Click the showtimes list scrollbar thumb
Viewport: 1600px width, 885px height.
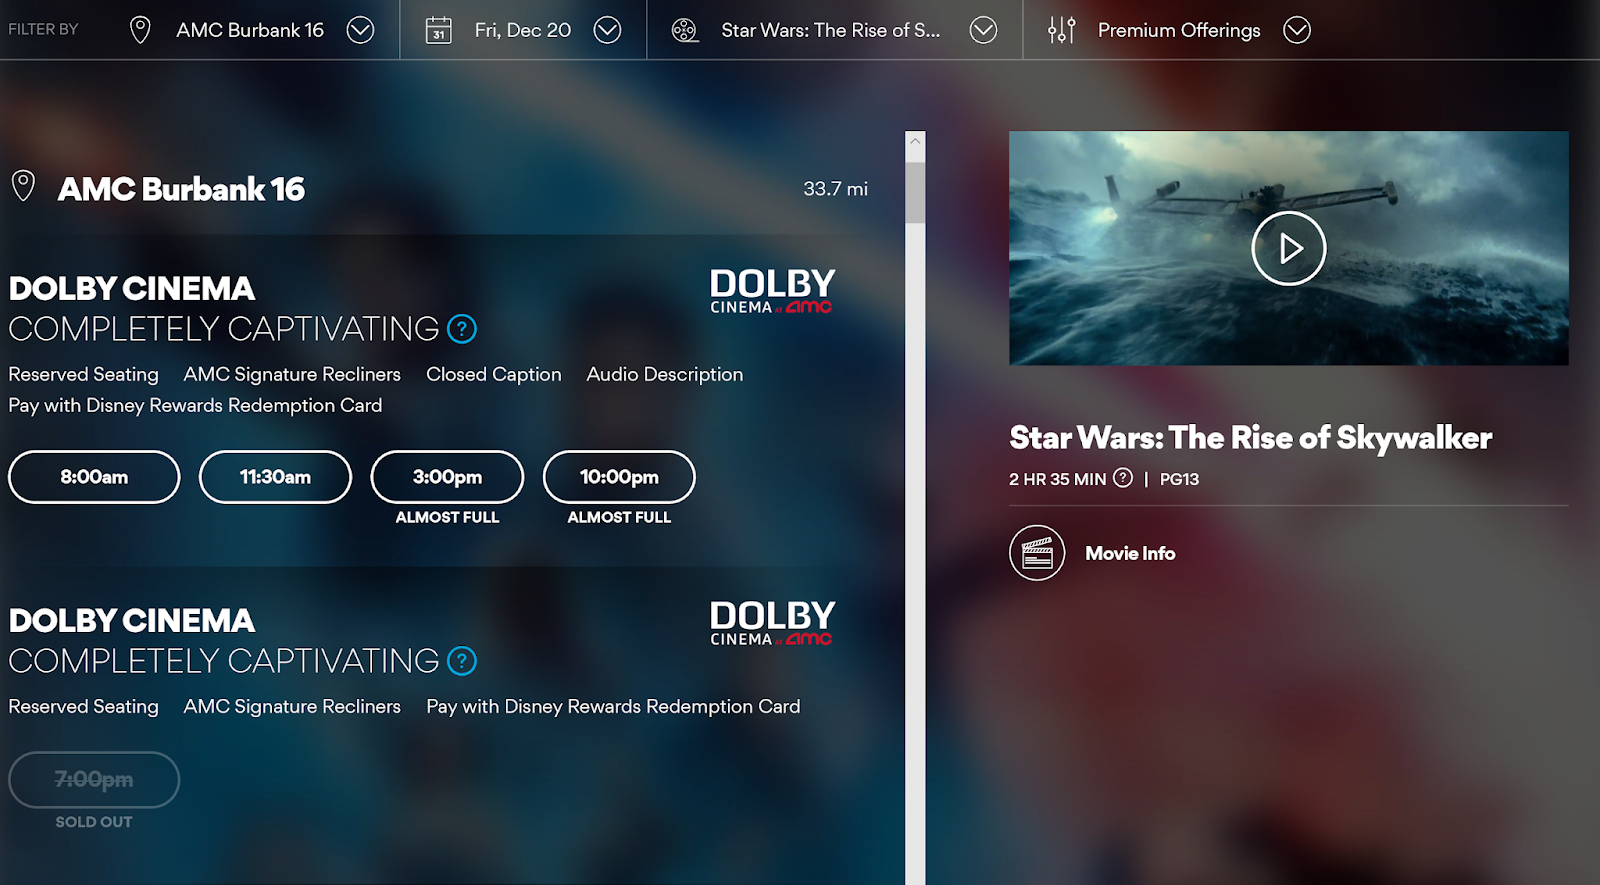pos(915,192)
